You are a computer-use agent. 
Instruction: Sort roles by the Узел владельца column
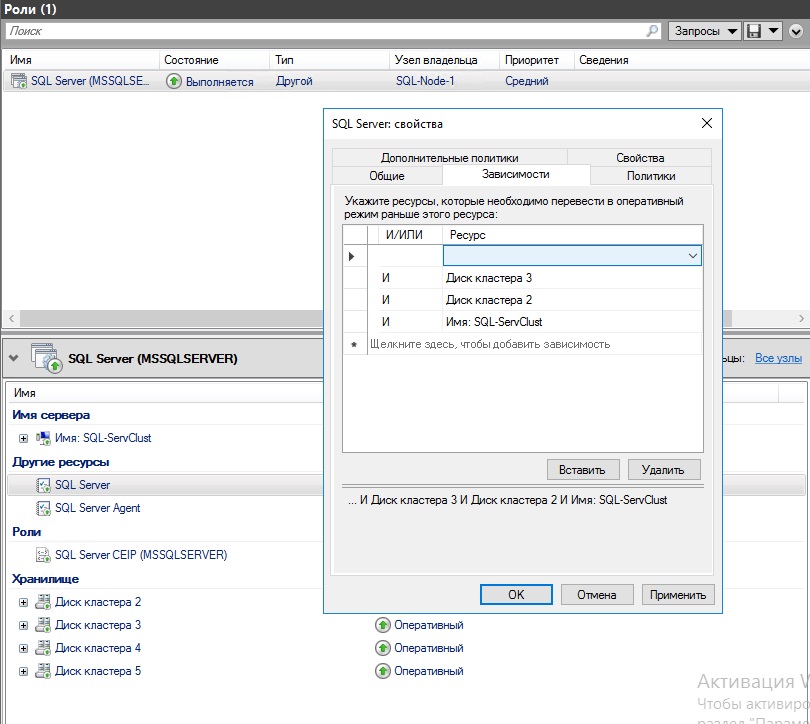pos(444,60)
